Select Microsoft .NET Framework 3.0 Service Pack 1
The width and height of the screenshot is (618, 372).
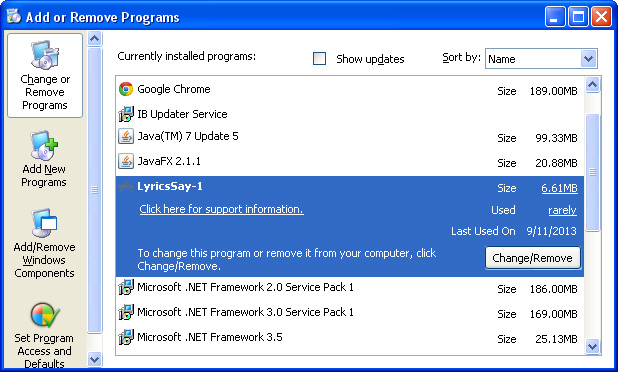point(350,312)
